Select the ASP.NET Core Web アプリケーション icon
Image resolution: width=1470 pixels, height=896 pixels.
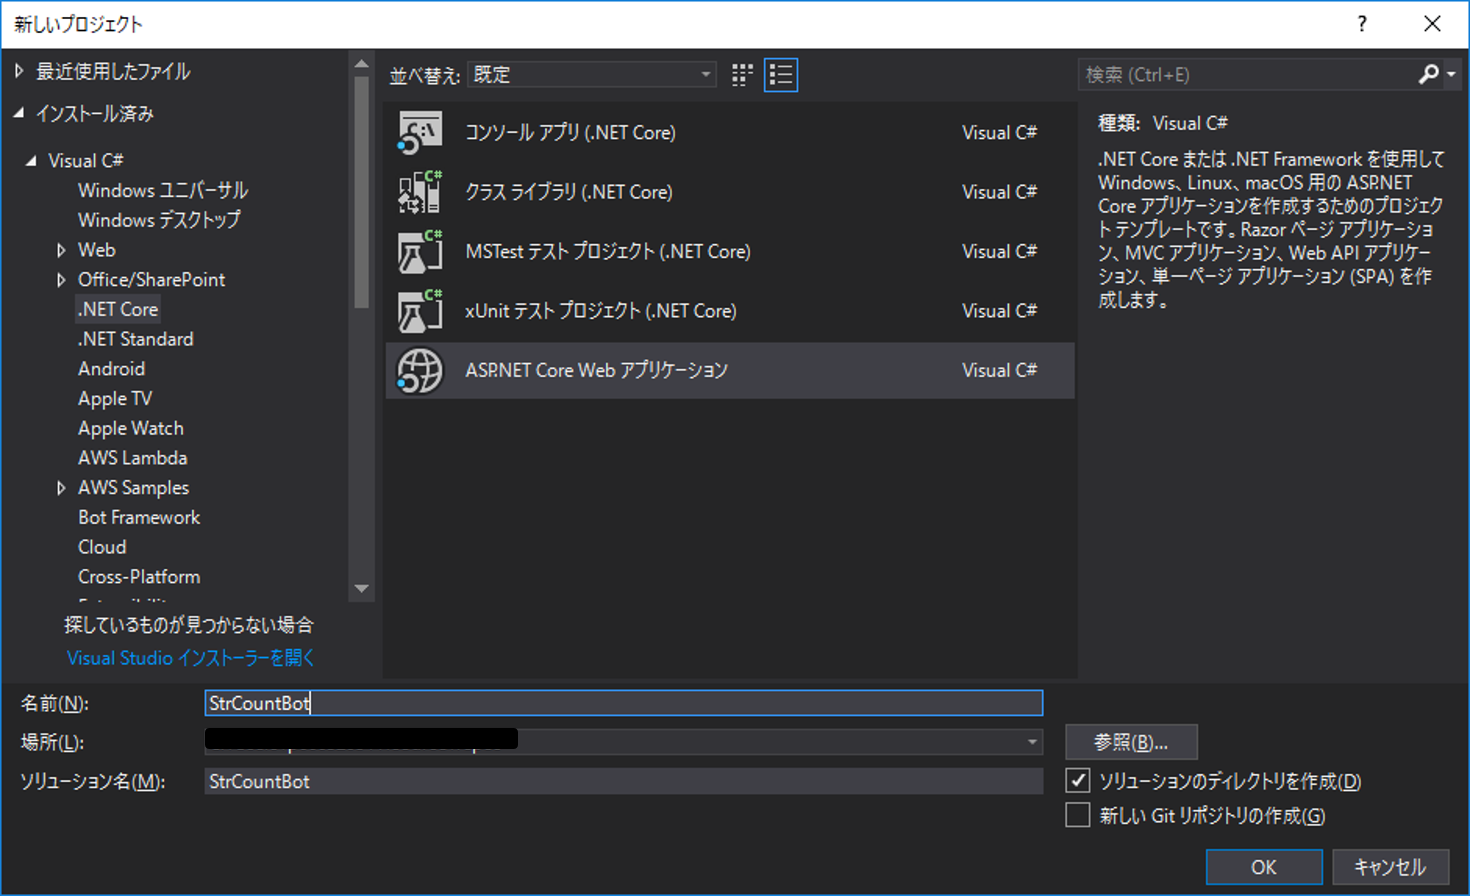coord(419,370)
